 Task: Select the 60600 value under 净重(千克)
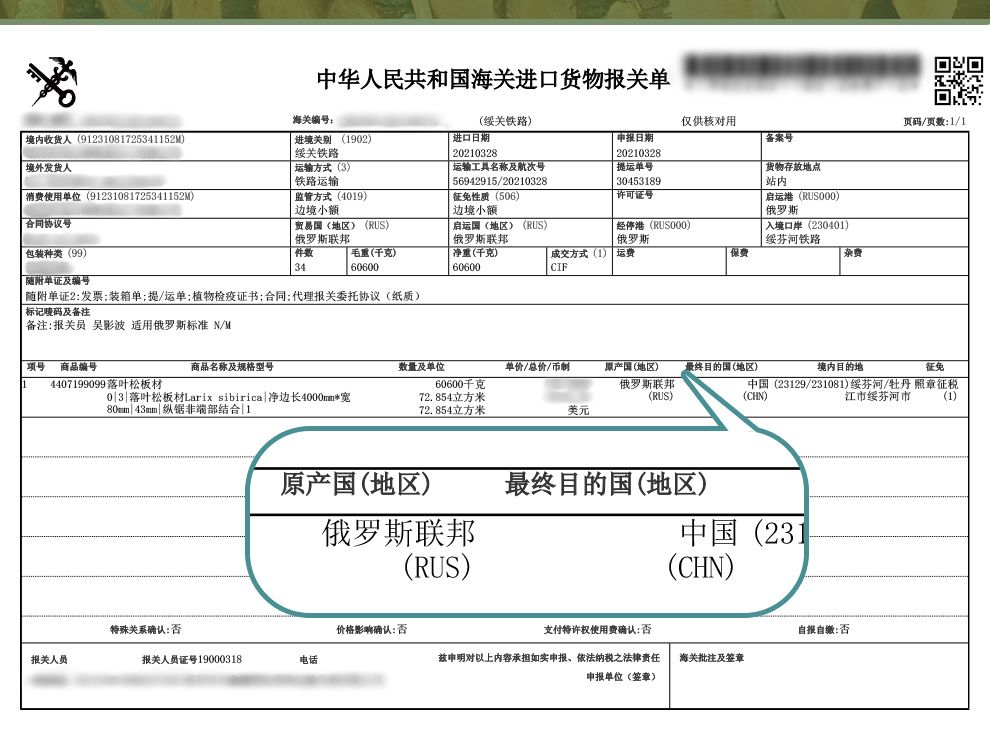pos(467,268)
